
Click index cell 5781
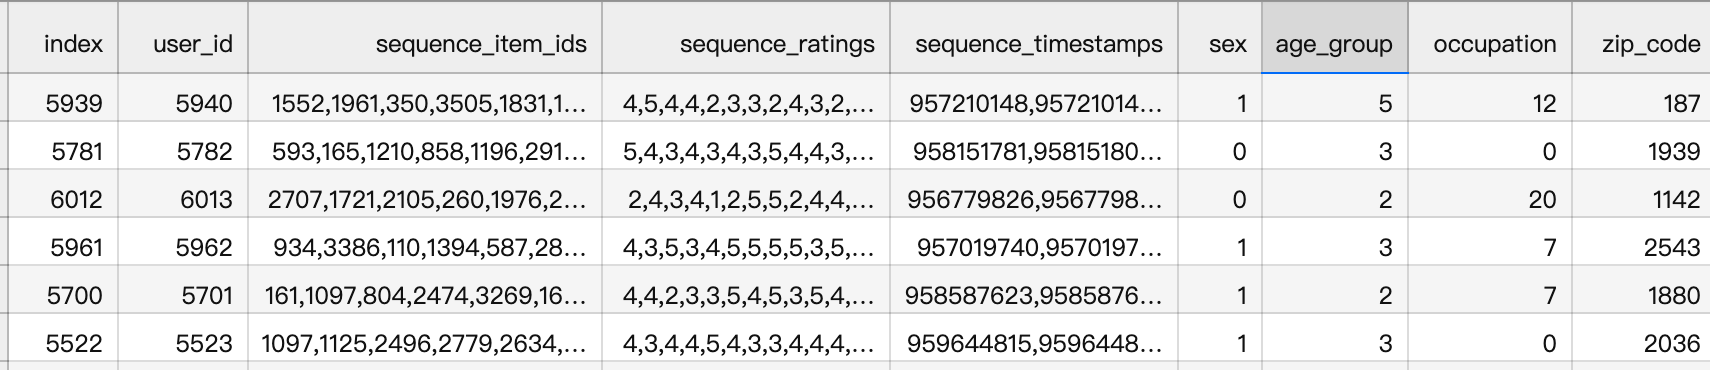point(63,151)
